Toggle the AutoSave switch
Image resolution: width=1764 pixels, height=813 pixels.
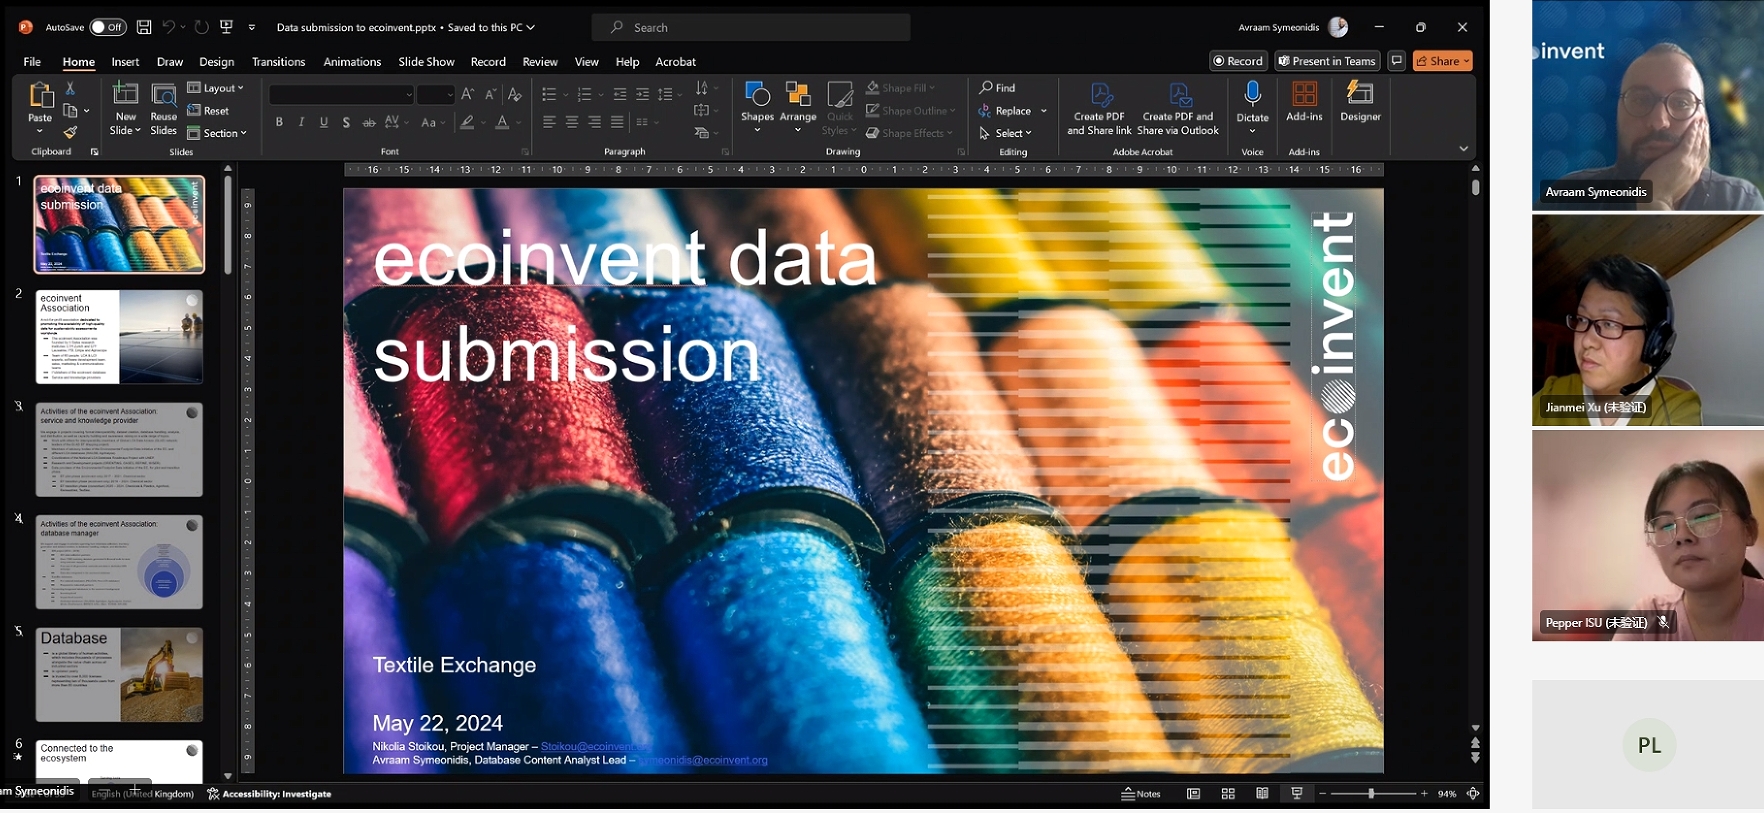tap(107, 27)
